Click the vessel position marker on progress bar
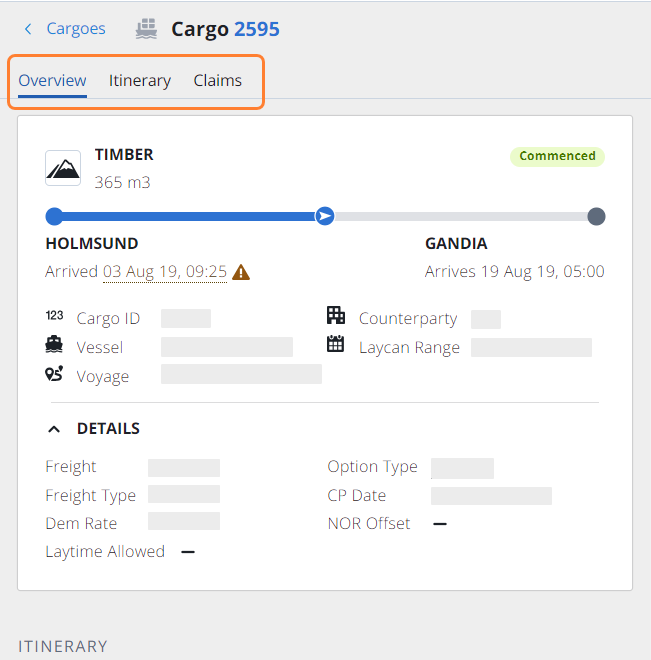 (x=325, y=216)
